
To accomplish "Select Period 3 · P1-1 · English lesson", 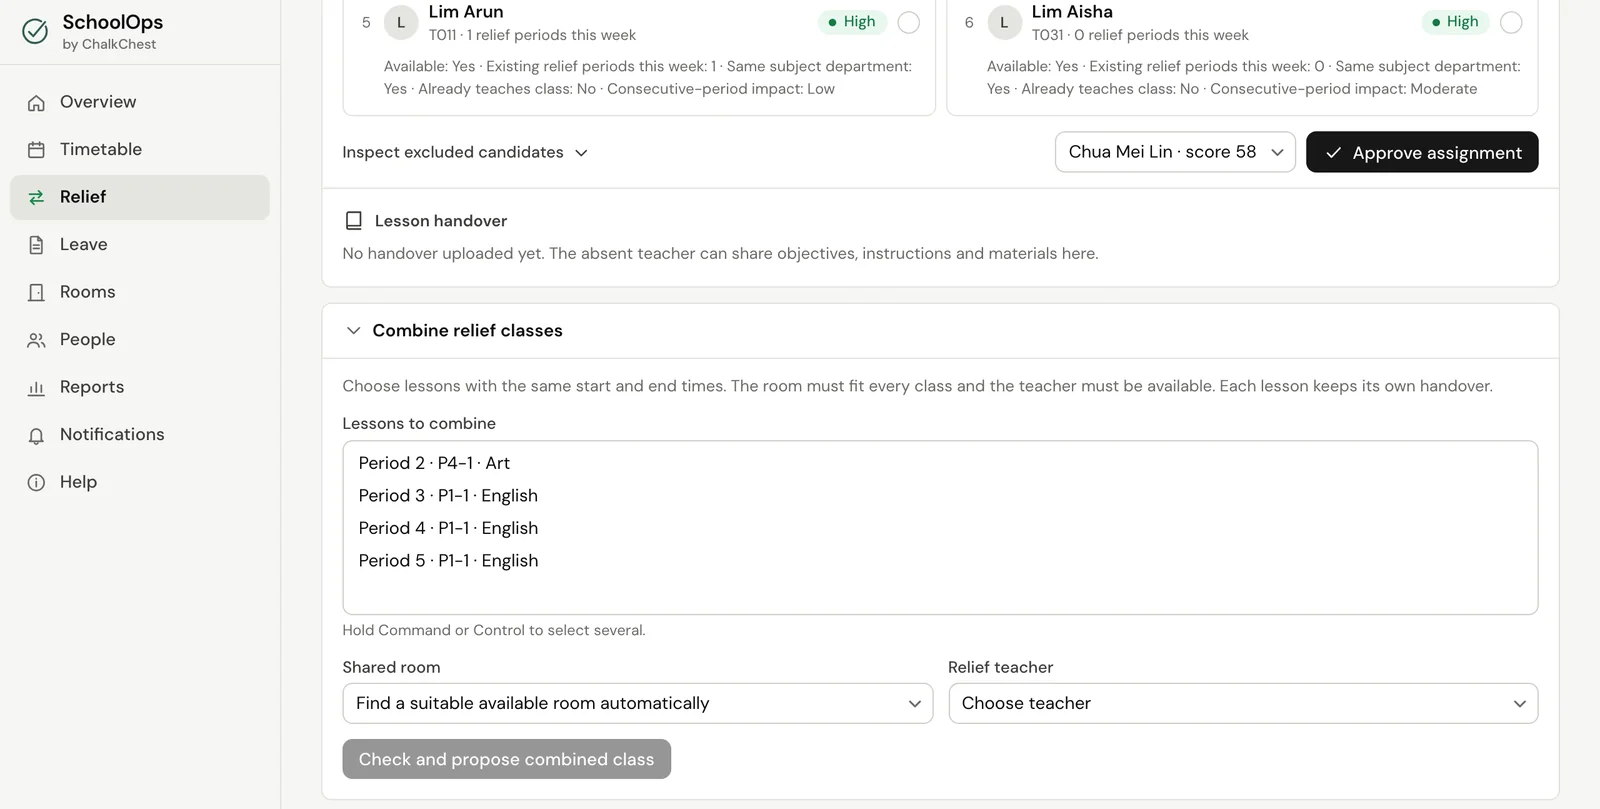I will (940, 496).
